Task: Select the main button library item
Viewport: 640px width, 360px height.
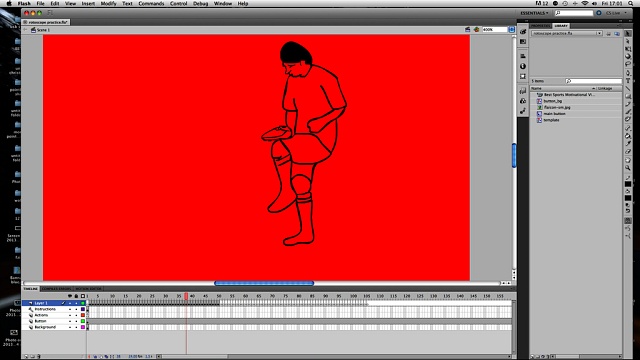Action: tap(554, 113)
